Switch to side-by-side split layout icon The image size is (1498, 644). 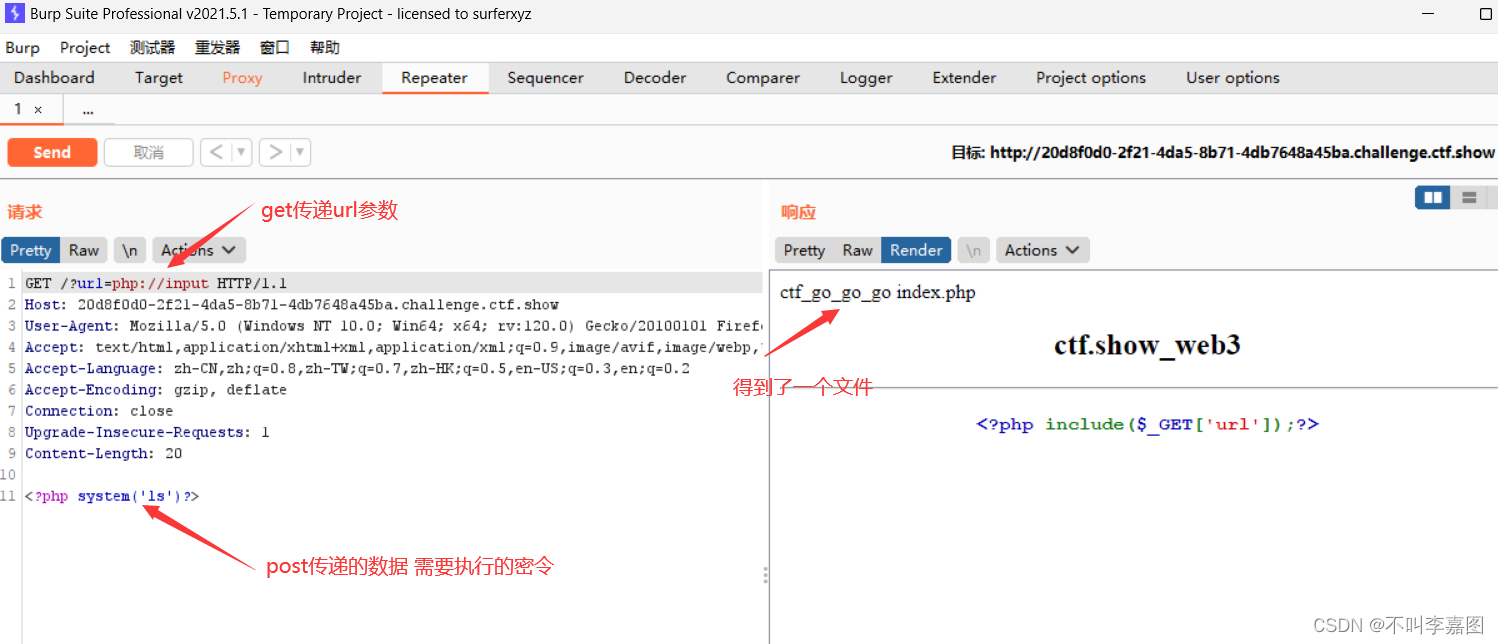point(1433,197)
